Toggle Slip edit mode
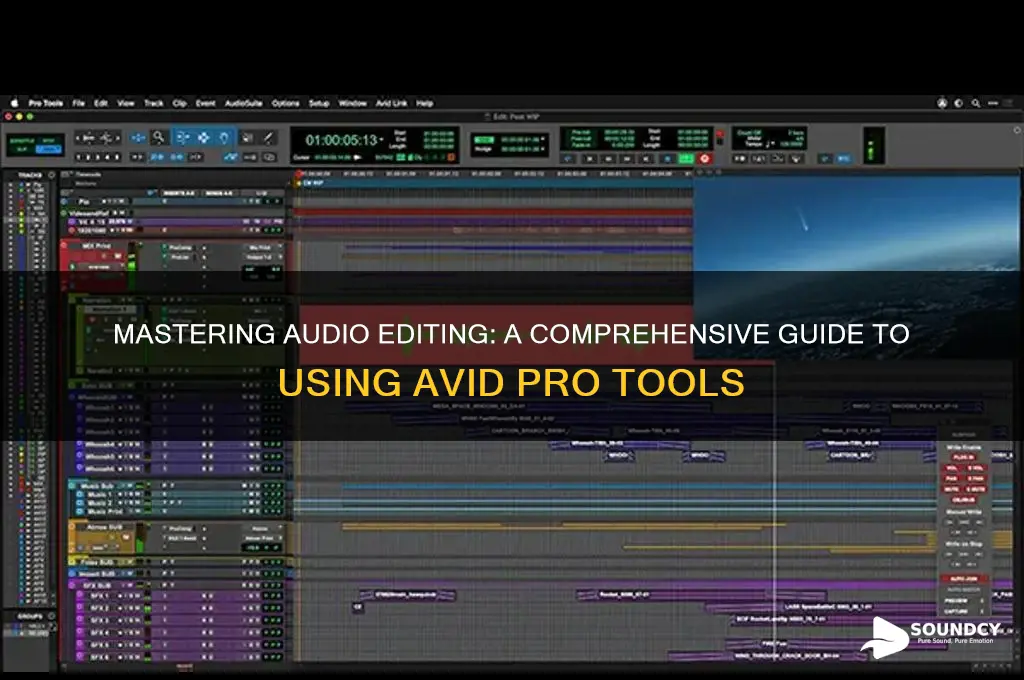This screenshot has width=1024, height=680. (x=22, y=149)
